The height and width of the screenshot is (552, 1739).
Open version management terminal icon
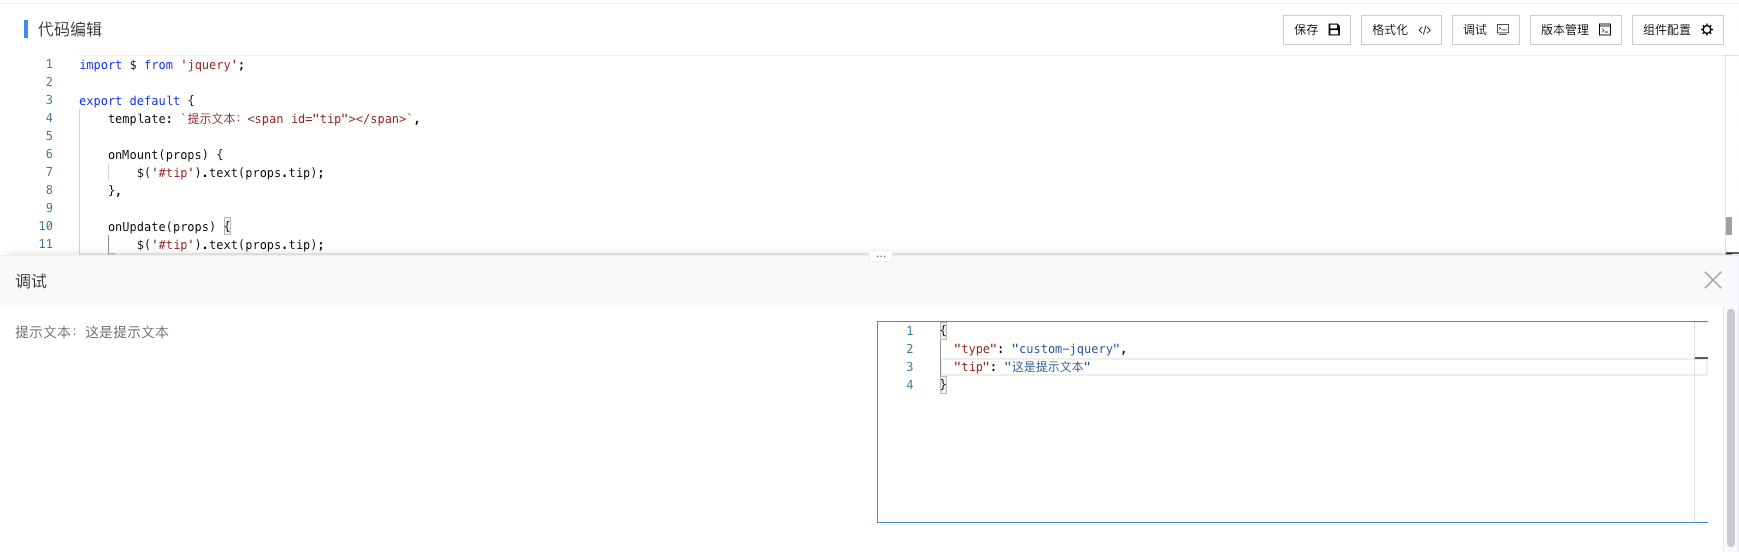1605,30
